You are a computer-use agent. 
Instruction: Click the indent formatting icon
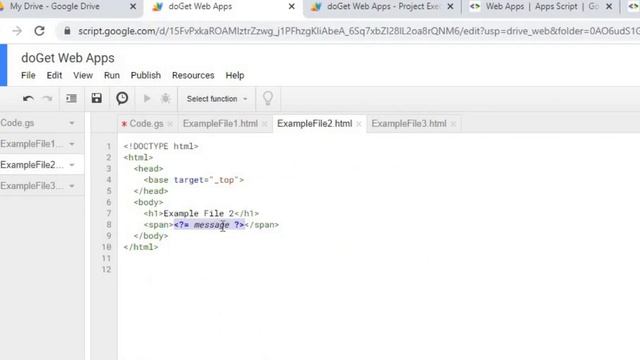pyautogui.click(x=71, y=98)
